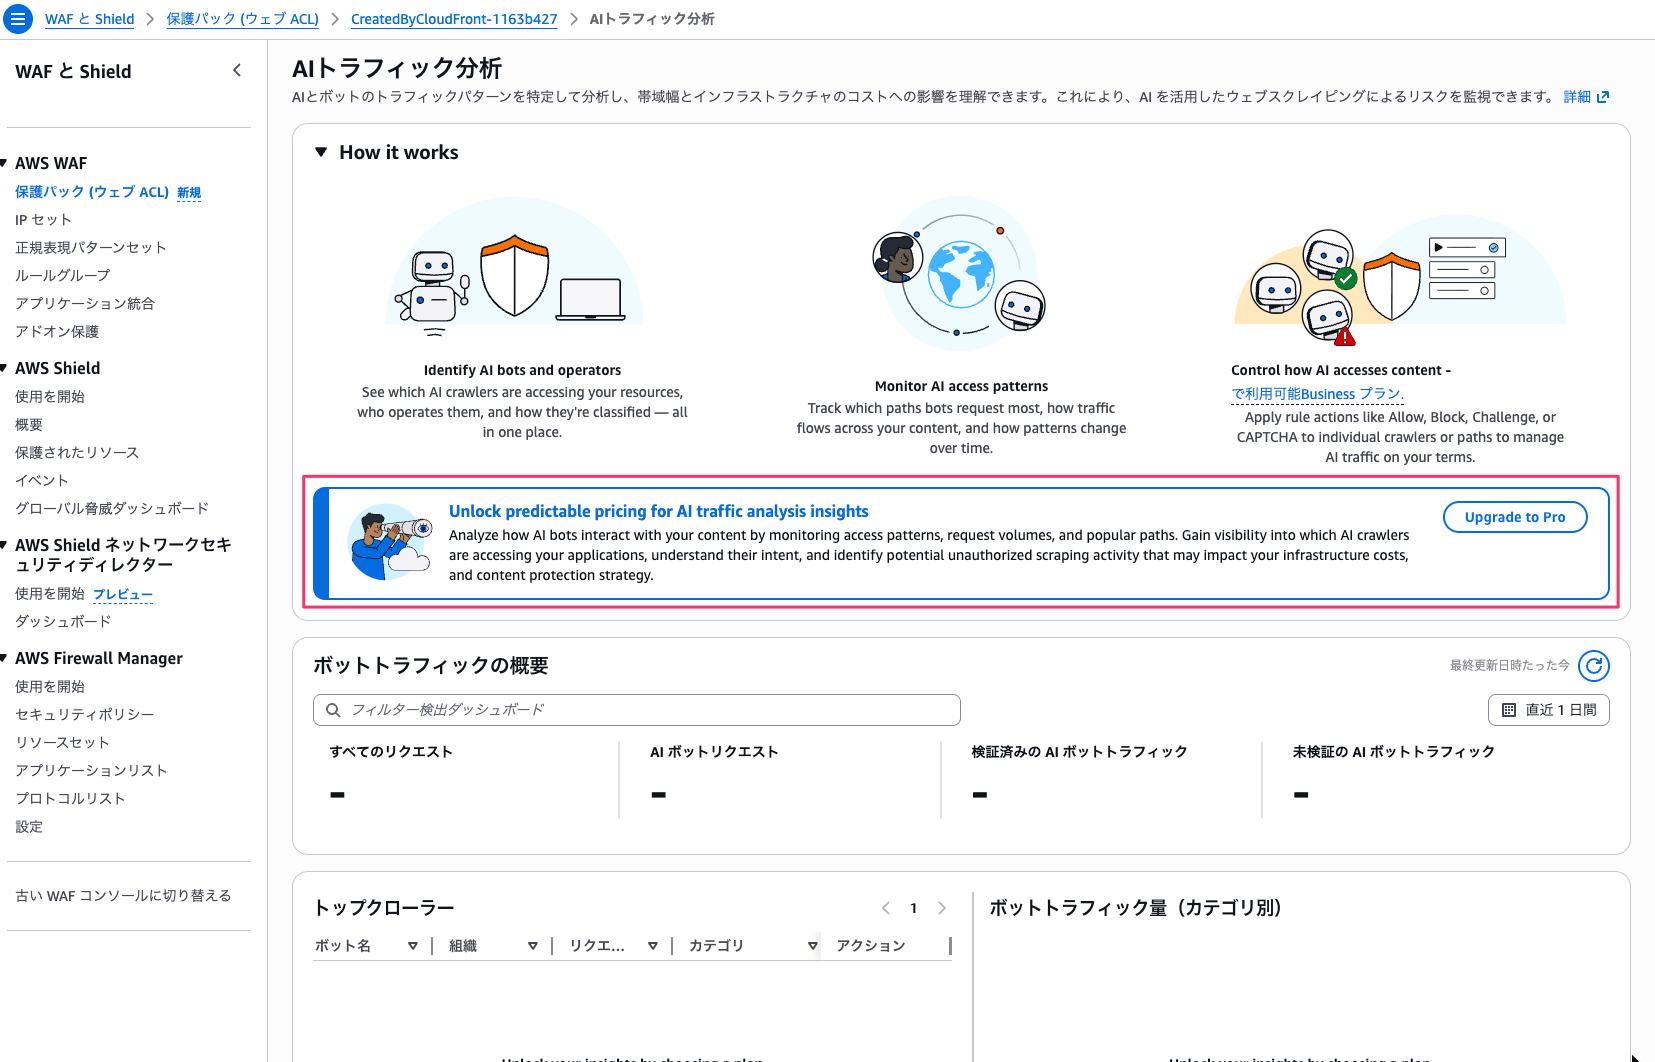Collapse the AWS WAF sidebar section
1655x1062 pixels.
4,163
